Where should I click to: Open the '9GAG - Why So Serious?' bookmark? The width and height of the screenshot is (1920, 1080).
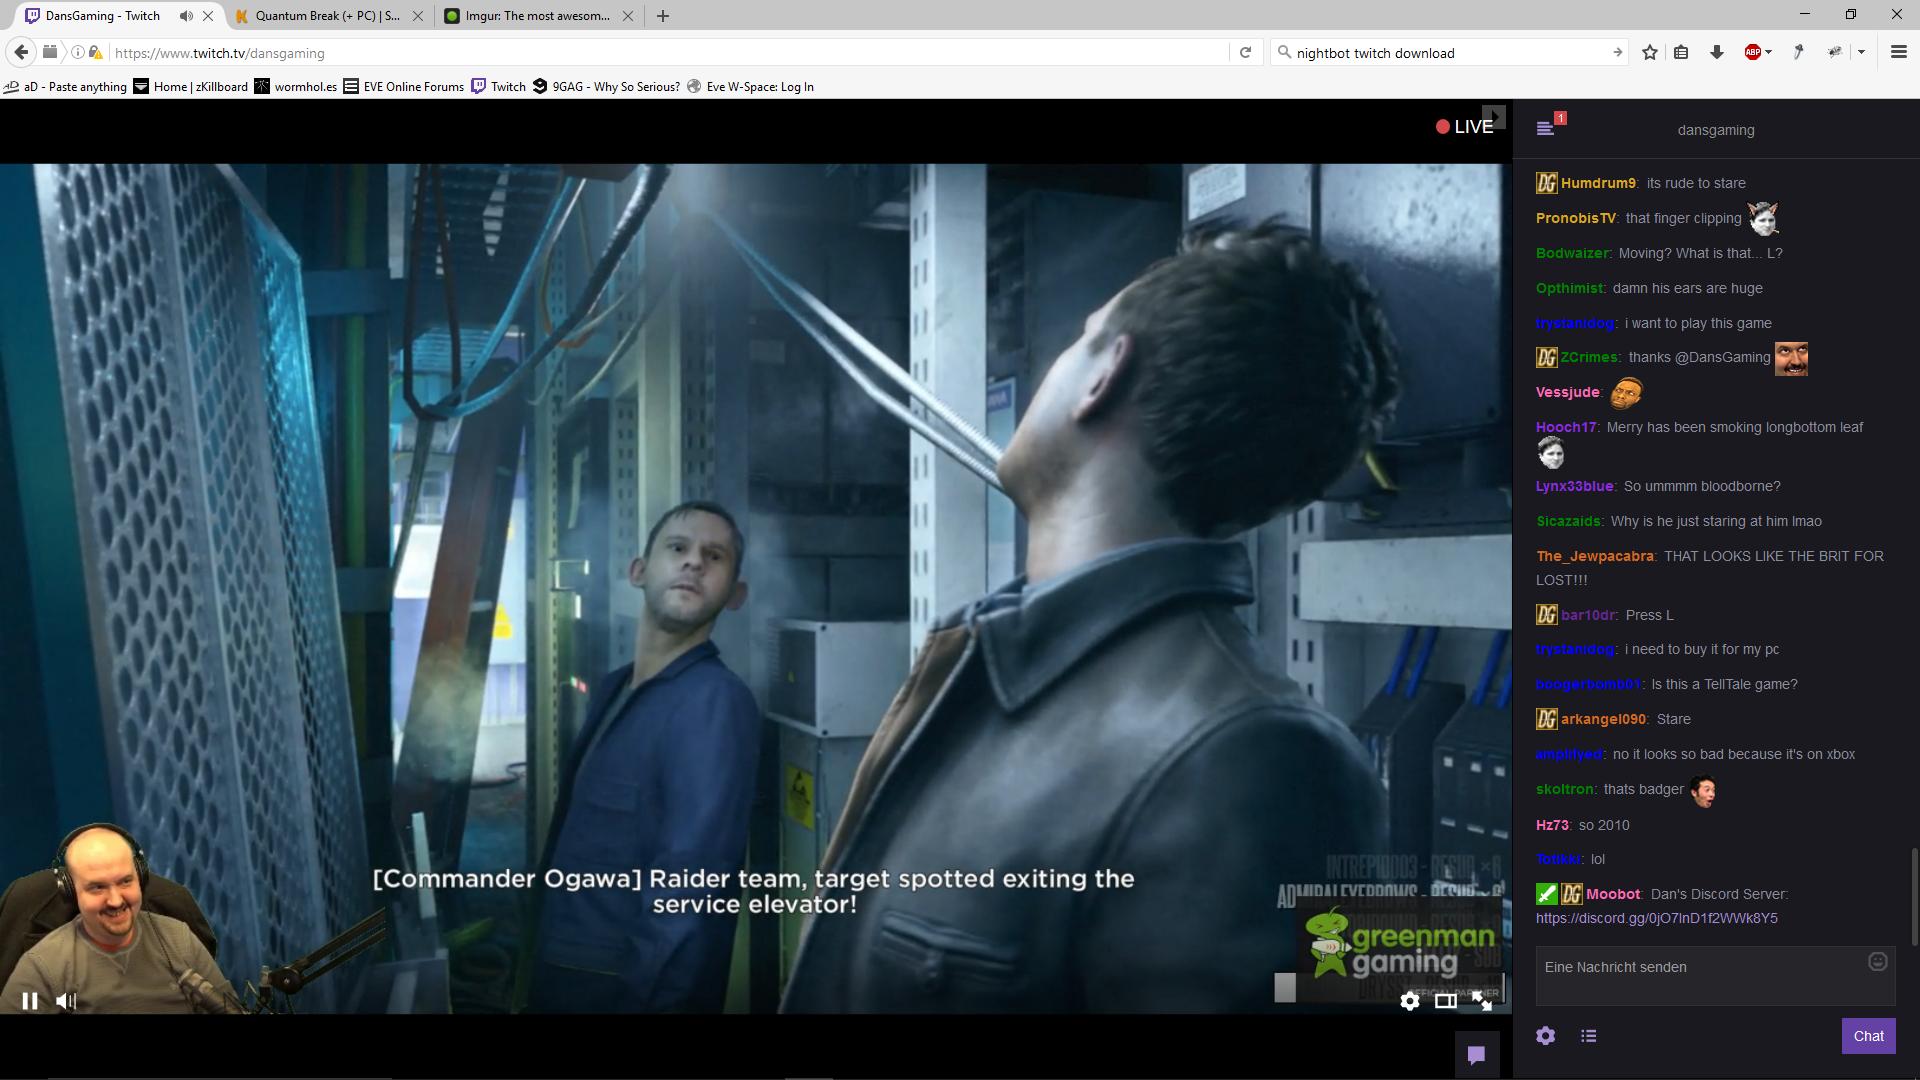pyautogui.click(x=606, y=87)
